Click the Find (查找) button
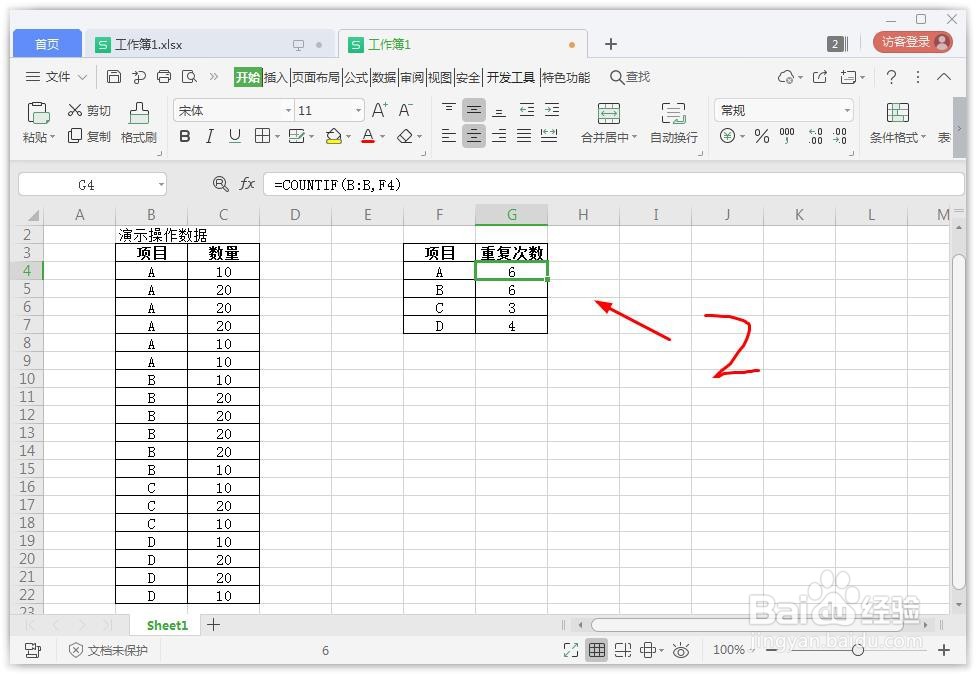Viewport: 976px width, 674px height. (630, 77)
